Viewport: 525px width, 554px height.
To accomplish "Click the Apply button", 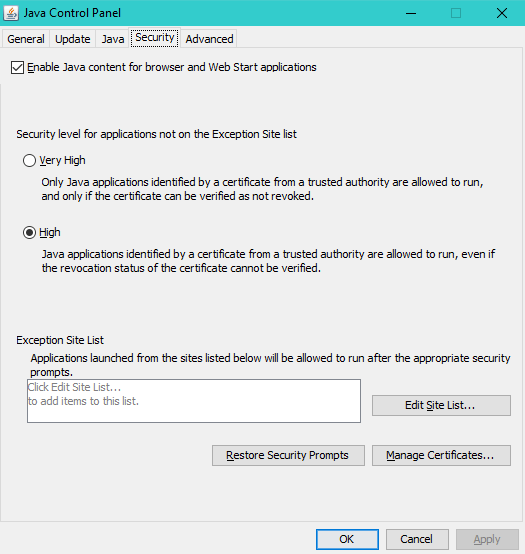I will [x=487, y=539].
